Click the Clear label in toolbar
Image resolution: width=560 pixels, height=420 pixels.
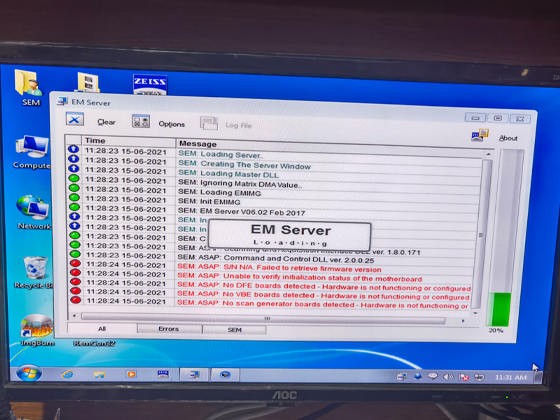[x=106, y=122]
